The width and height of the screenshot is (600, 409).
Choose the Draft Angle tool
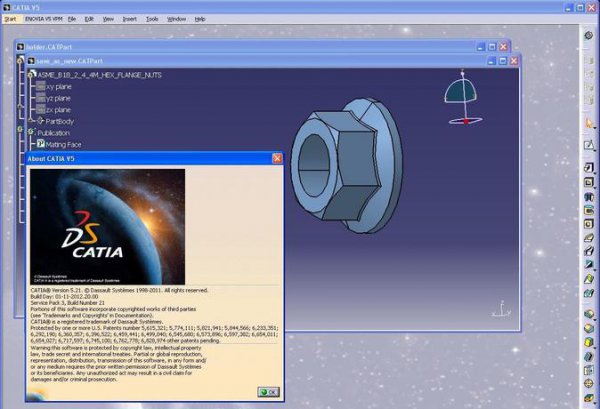589,342
